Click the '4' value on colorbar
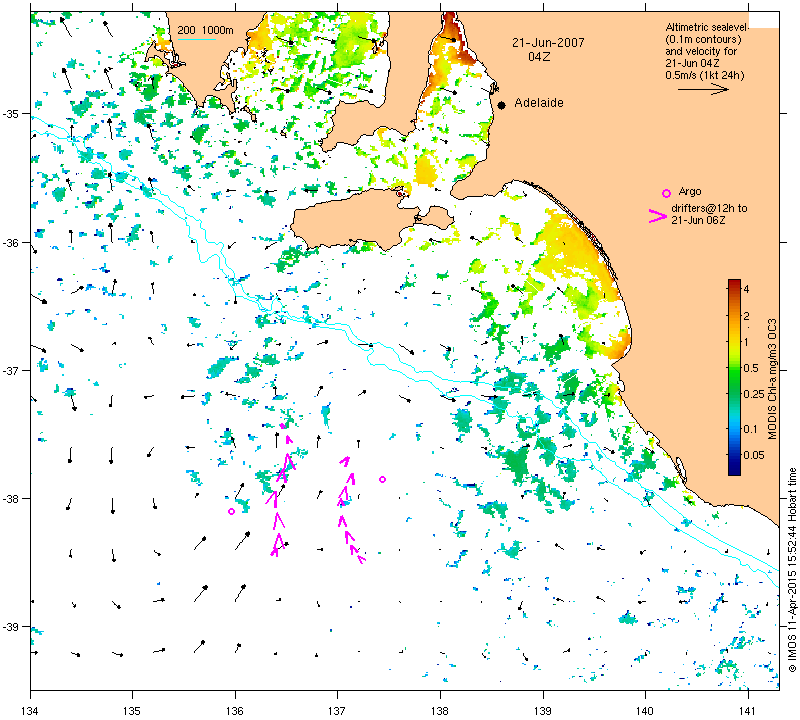800x720 pixels. (746, 289)
